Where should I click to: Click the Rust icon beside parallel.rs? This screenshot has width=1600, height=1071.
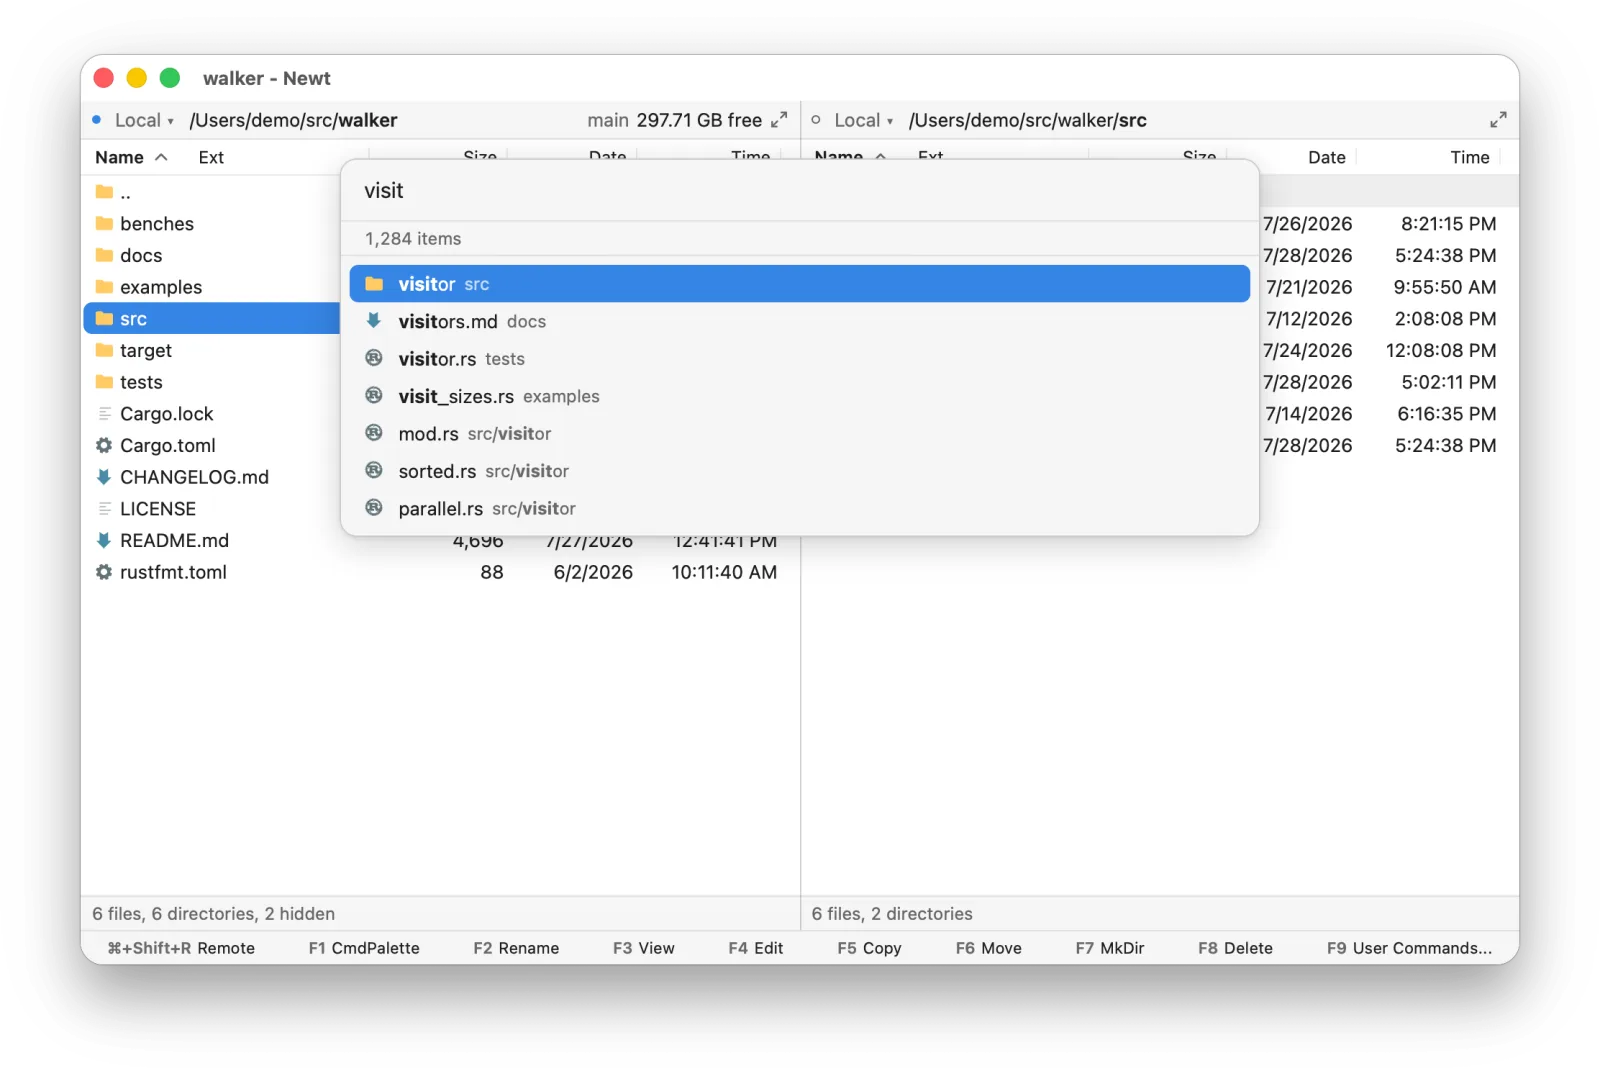(374, 508)
